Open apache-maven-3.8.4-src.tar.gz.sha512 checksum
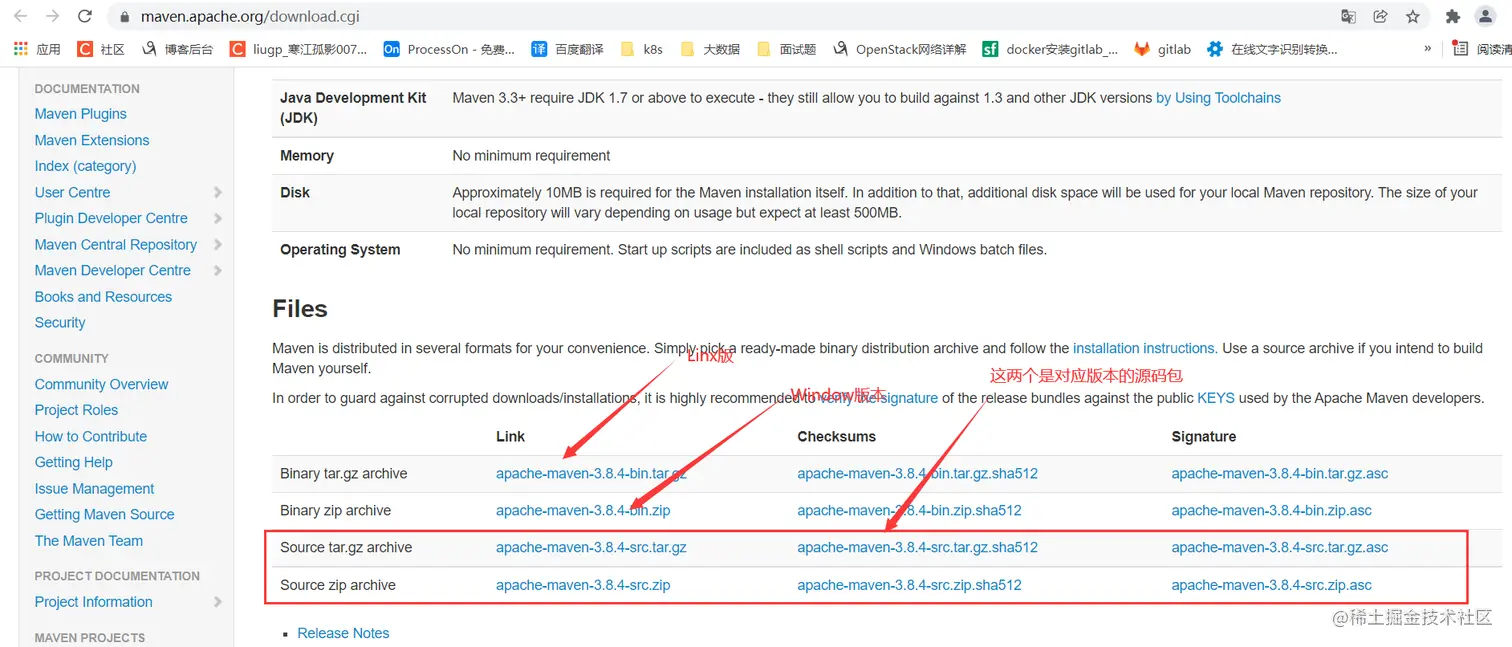This screenshot has height=647, width=1512. pyautogui.click(x=917, y=548)
